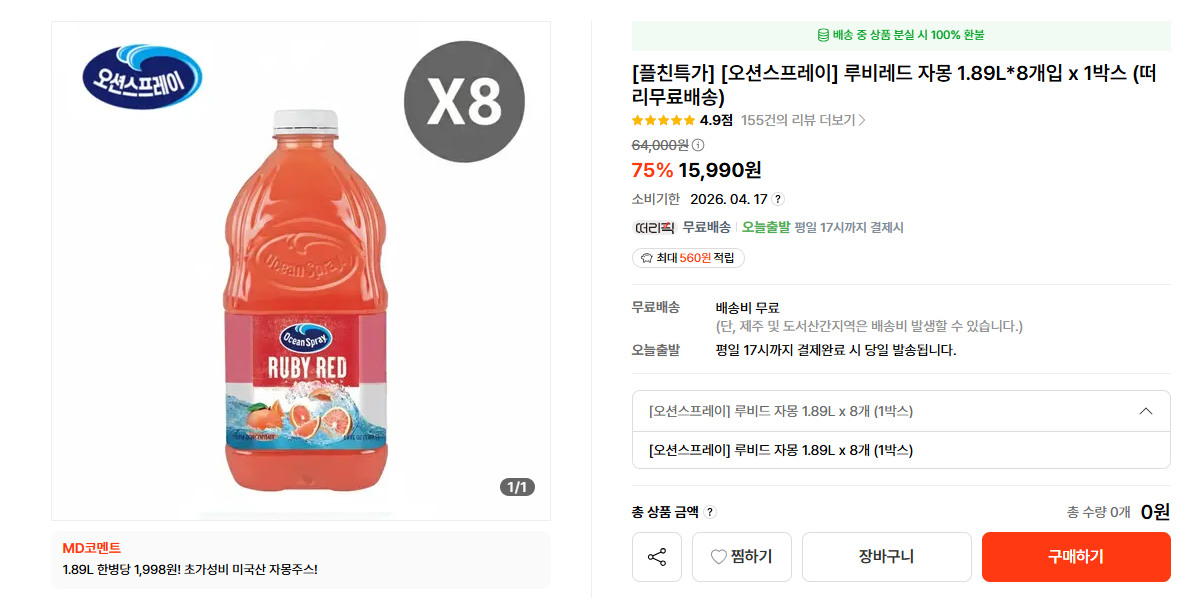1199x608 pixels.
Task: Click the question mark next to 소비기한 date
Action: [x=778, y=199]
